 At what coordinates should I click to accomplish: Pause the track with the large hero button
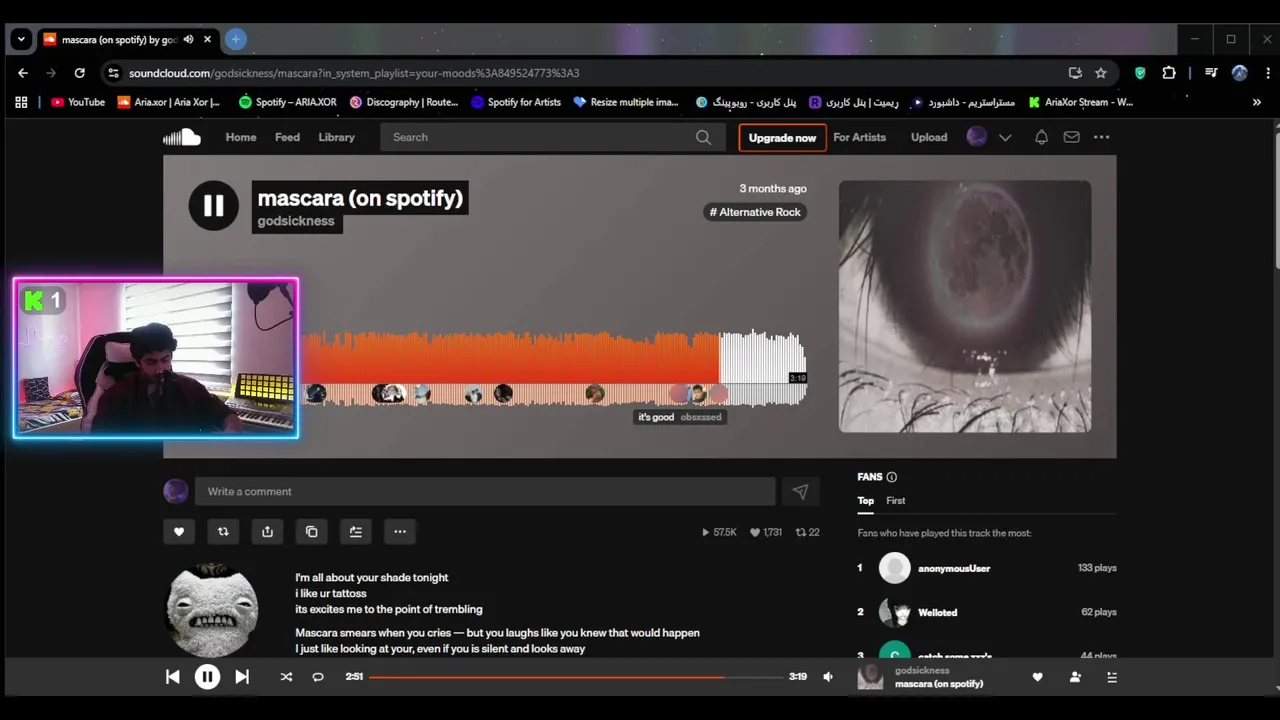point(214,206)
